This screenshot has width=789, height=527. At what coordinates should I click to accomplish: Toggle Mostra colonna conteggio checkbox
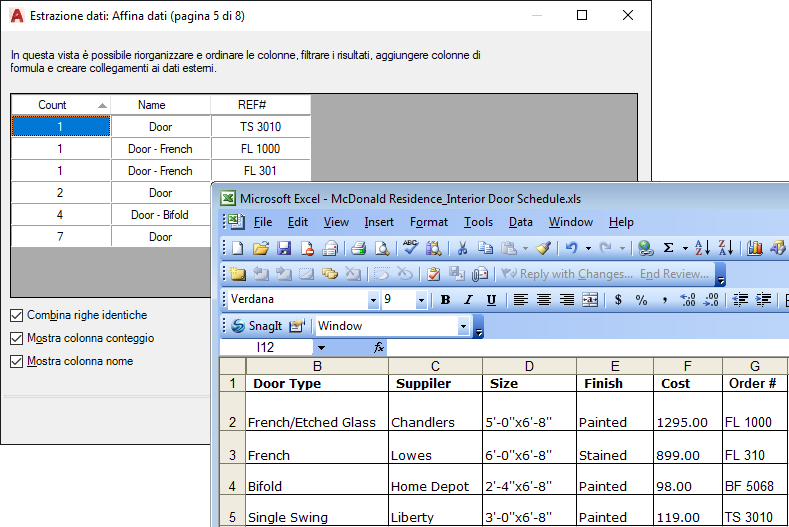17,338
